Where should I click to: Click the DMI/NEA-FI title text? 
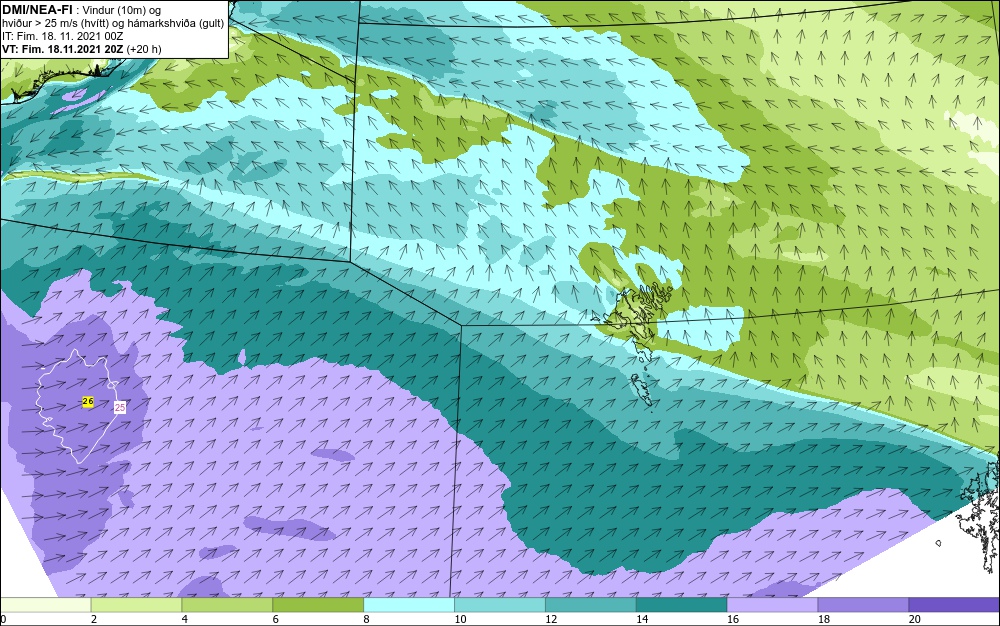37,9
